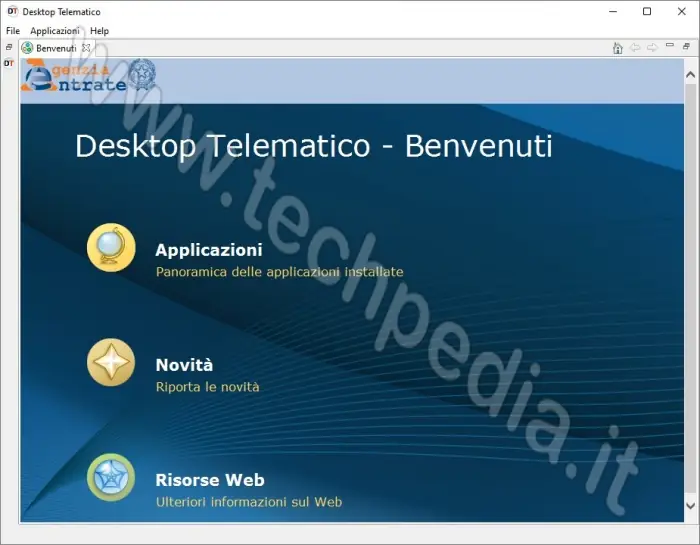The height and width of the screenshot is (545, 700).
Task: Minimize the Benvenuti view panel
Action: [670, 45]
